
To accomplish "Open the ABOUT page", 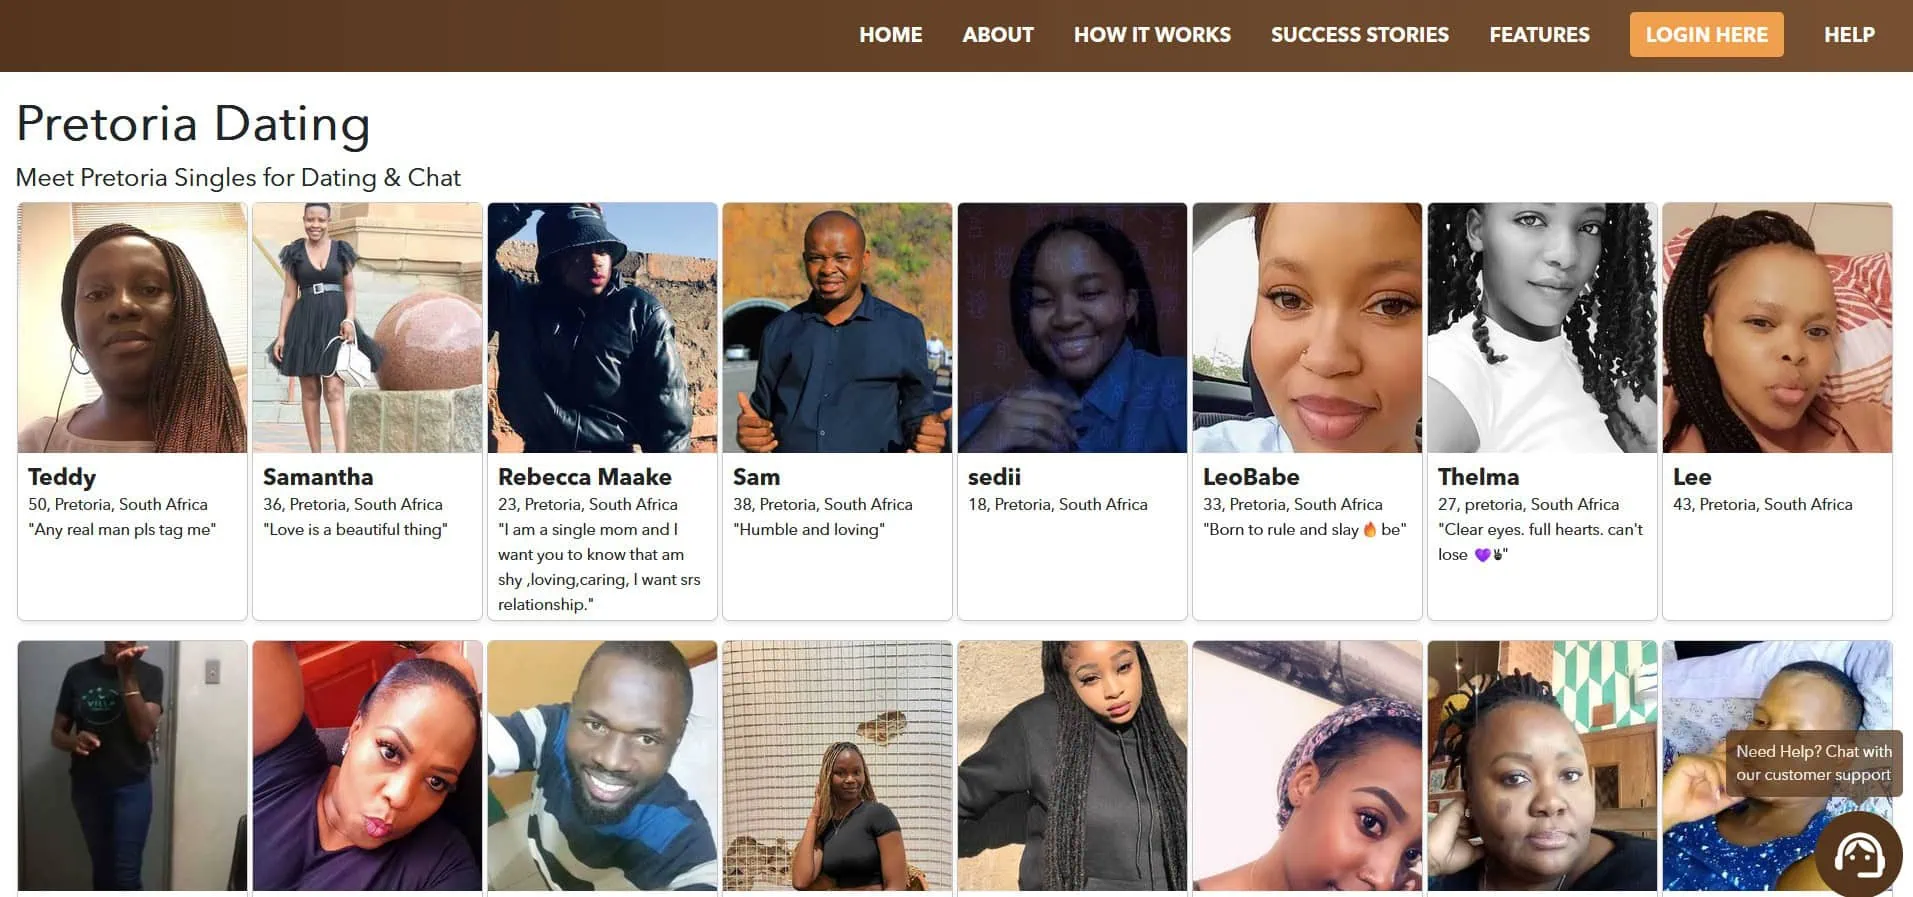I will 998,35.
